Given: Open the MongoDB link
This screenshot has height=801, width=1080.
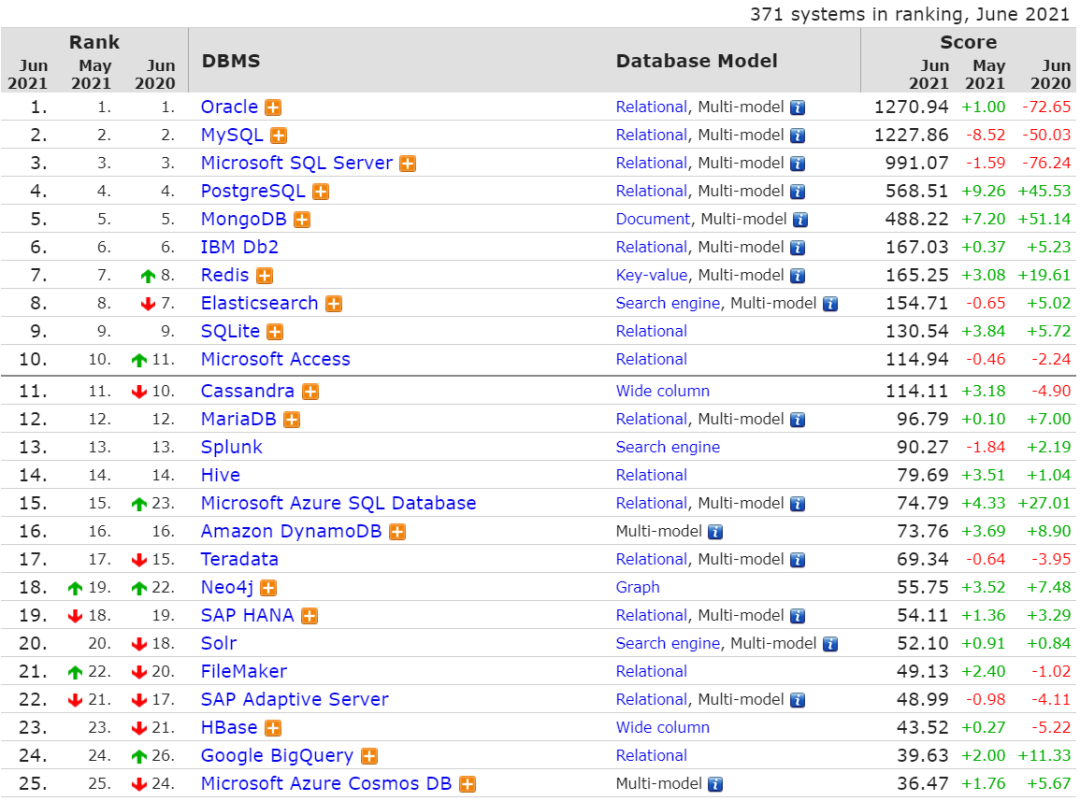Looking at the screenshot, I should point(244,219).
